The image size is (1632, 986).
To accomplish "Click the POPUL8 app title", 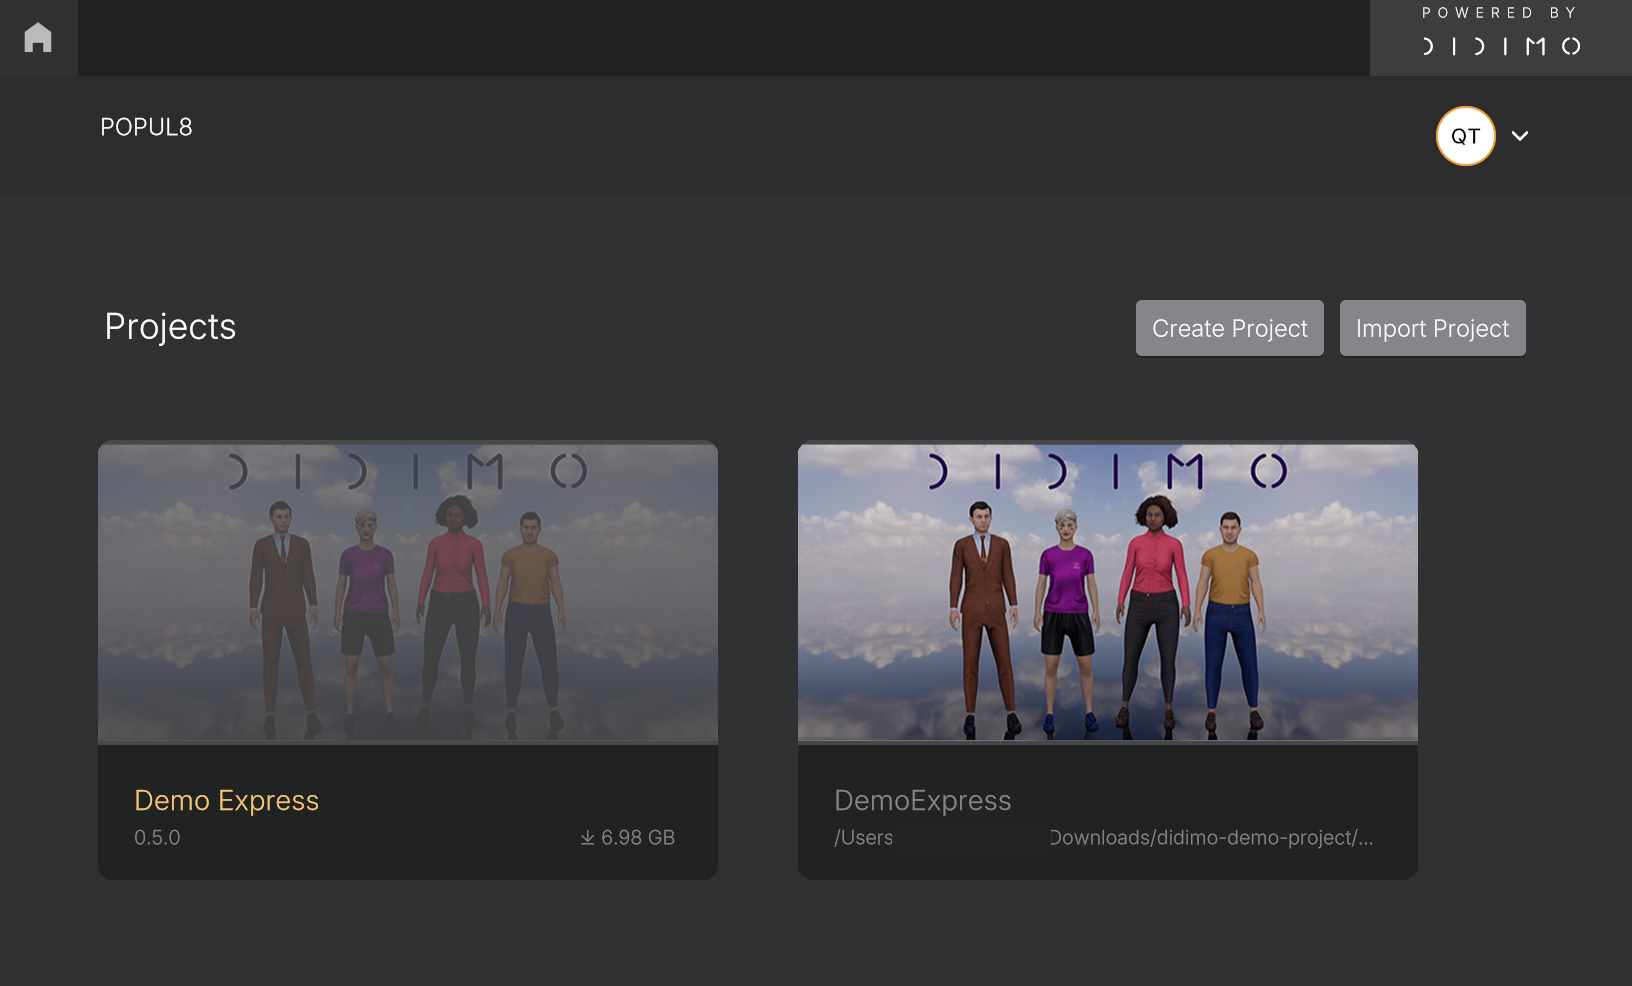I will (x=146, y=127).
